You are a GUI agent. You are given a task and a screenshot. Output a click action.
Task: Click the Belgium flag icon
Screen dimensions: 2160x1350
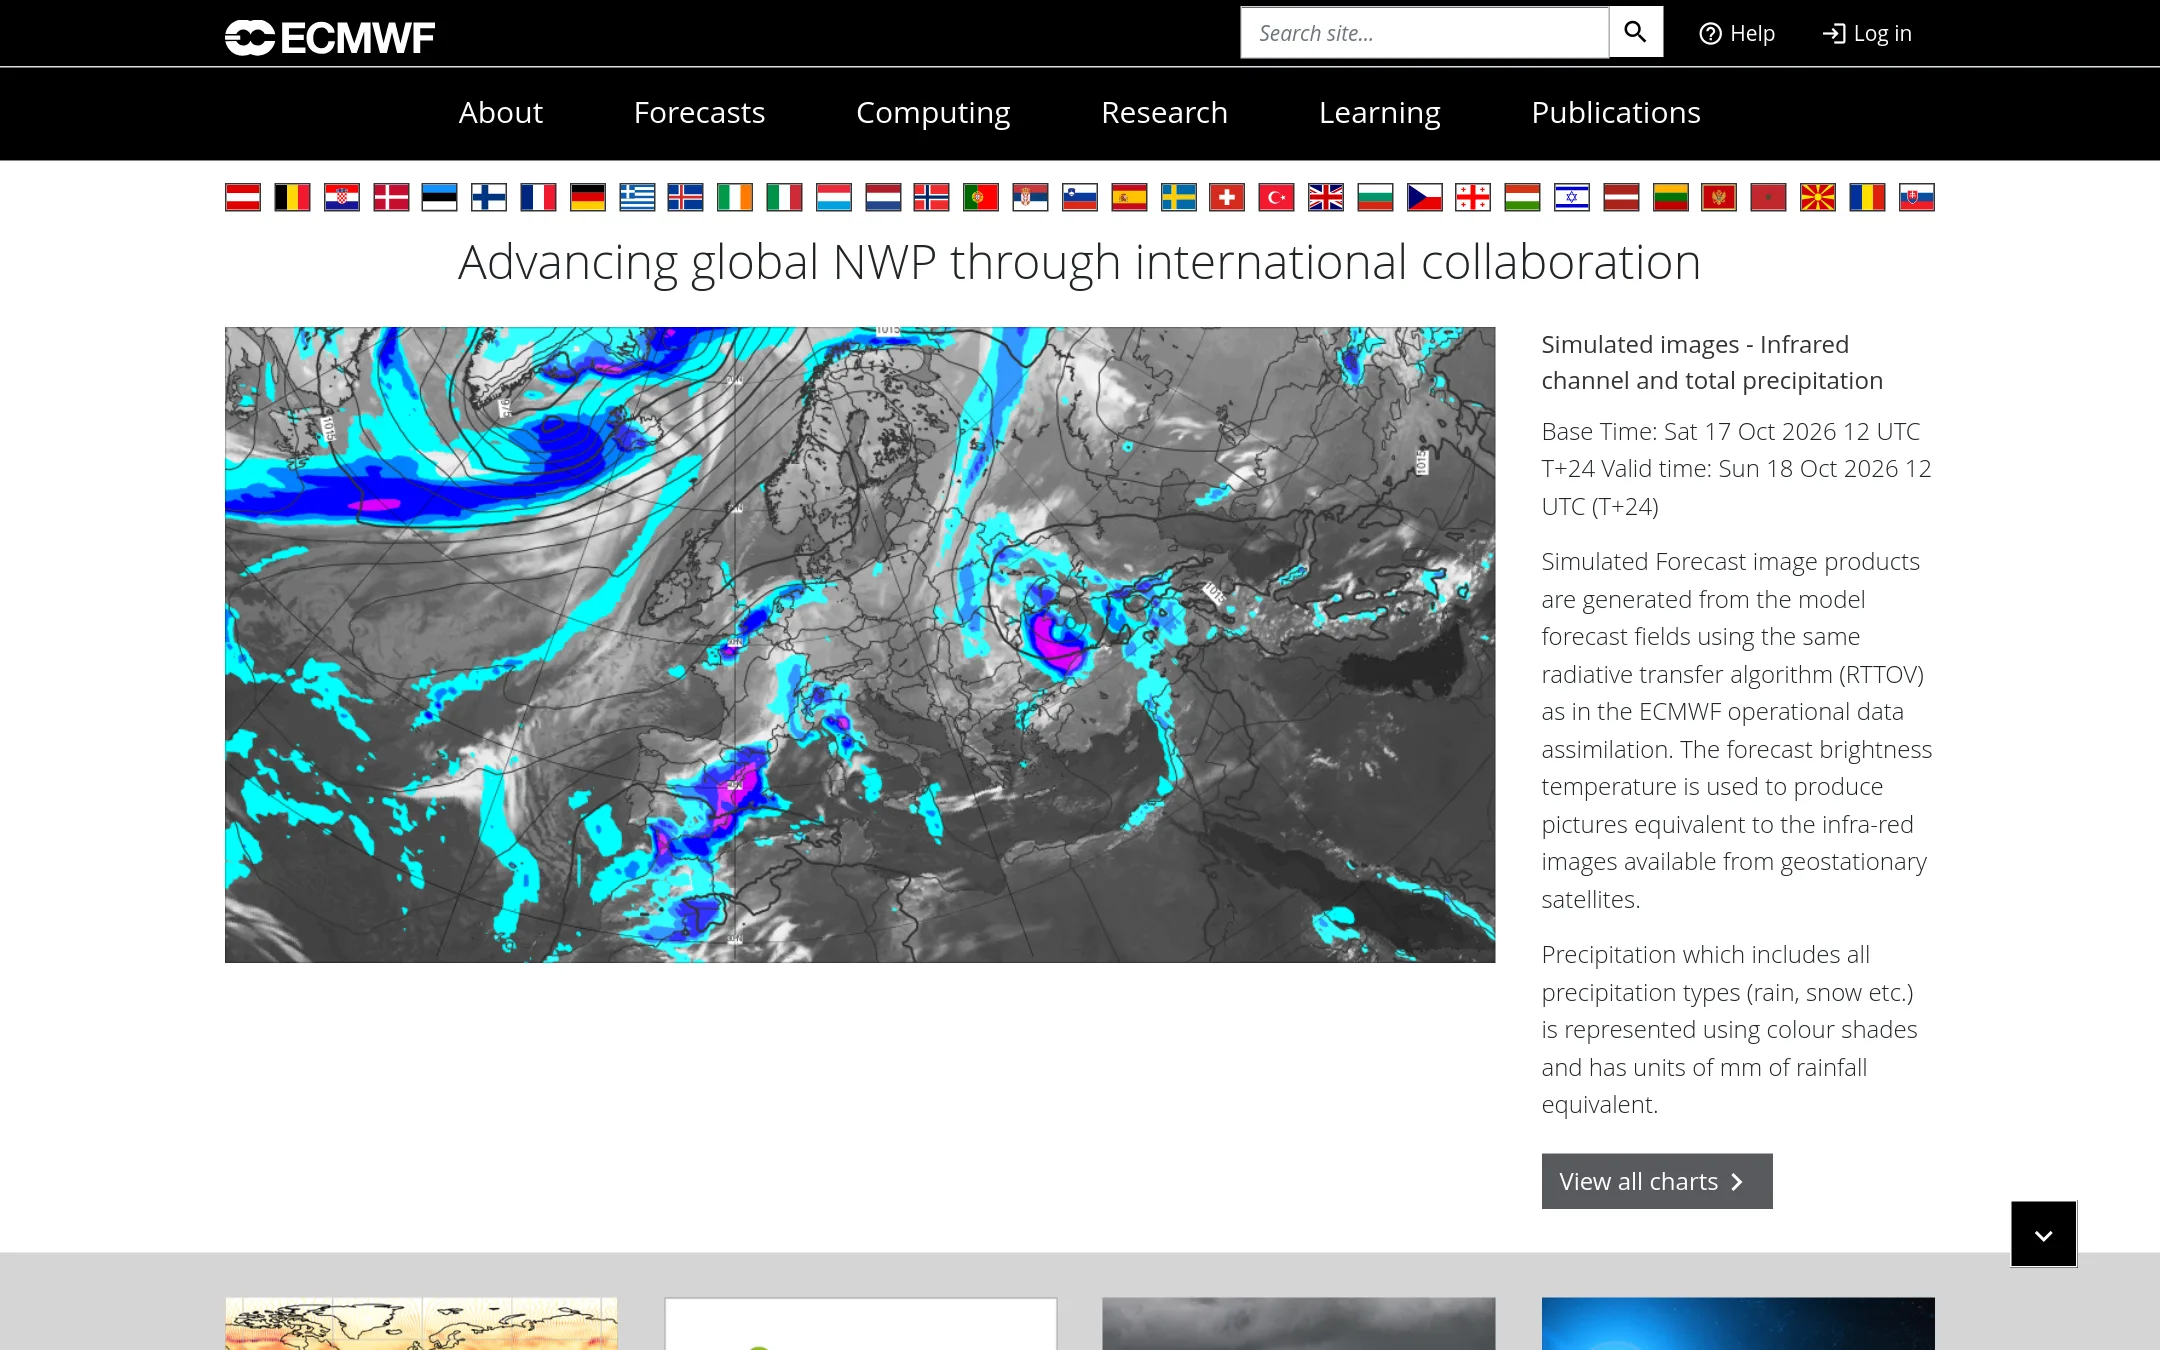click(292, 197)
